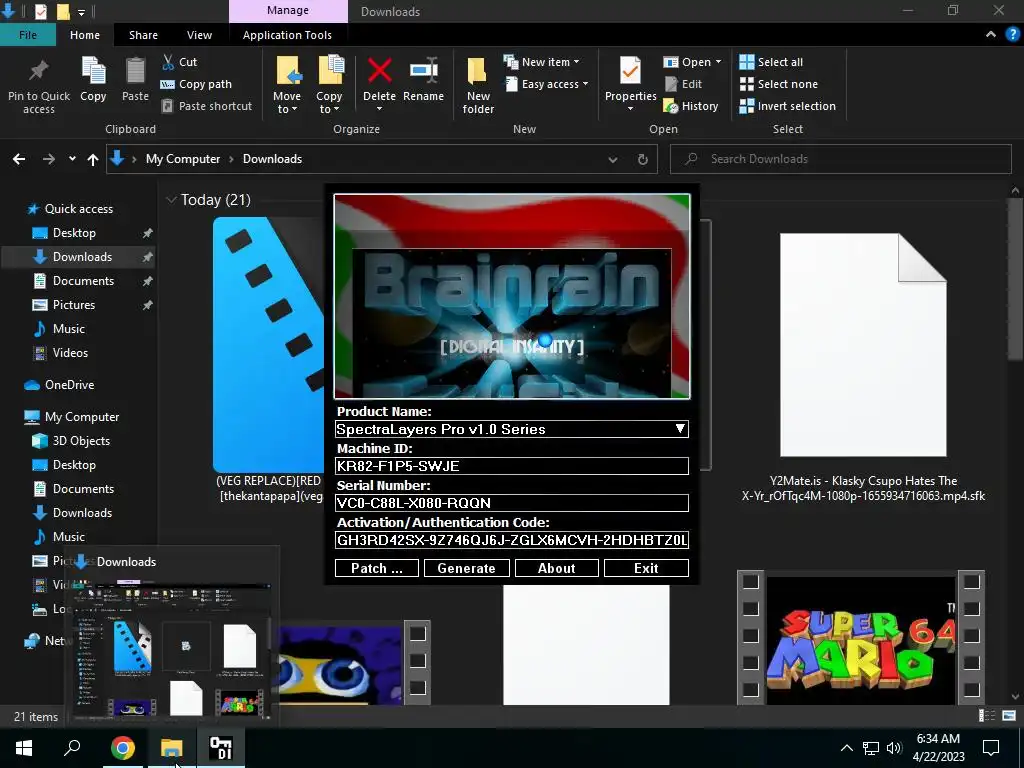Click the Copy icon in Clipboard group
The height and width of the screenshot is (768, 1024).
93,71
